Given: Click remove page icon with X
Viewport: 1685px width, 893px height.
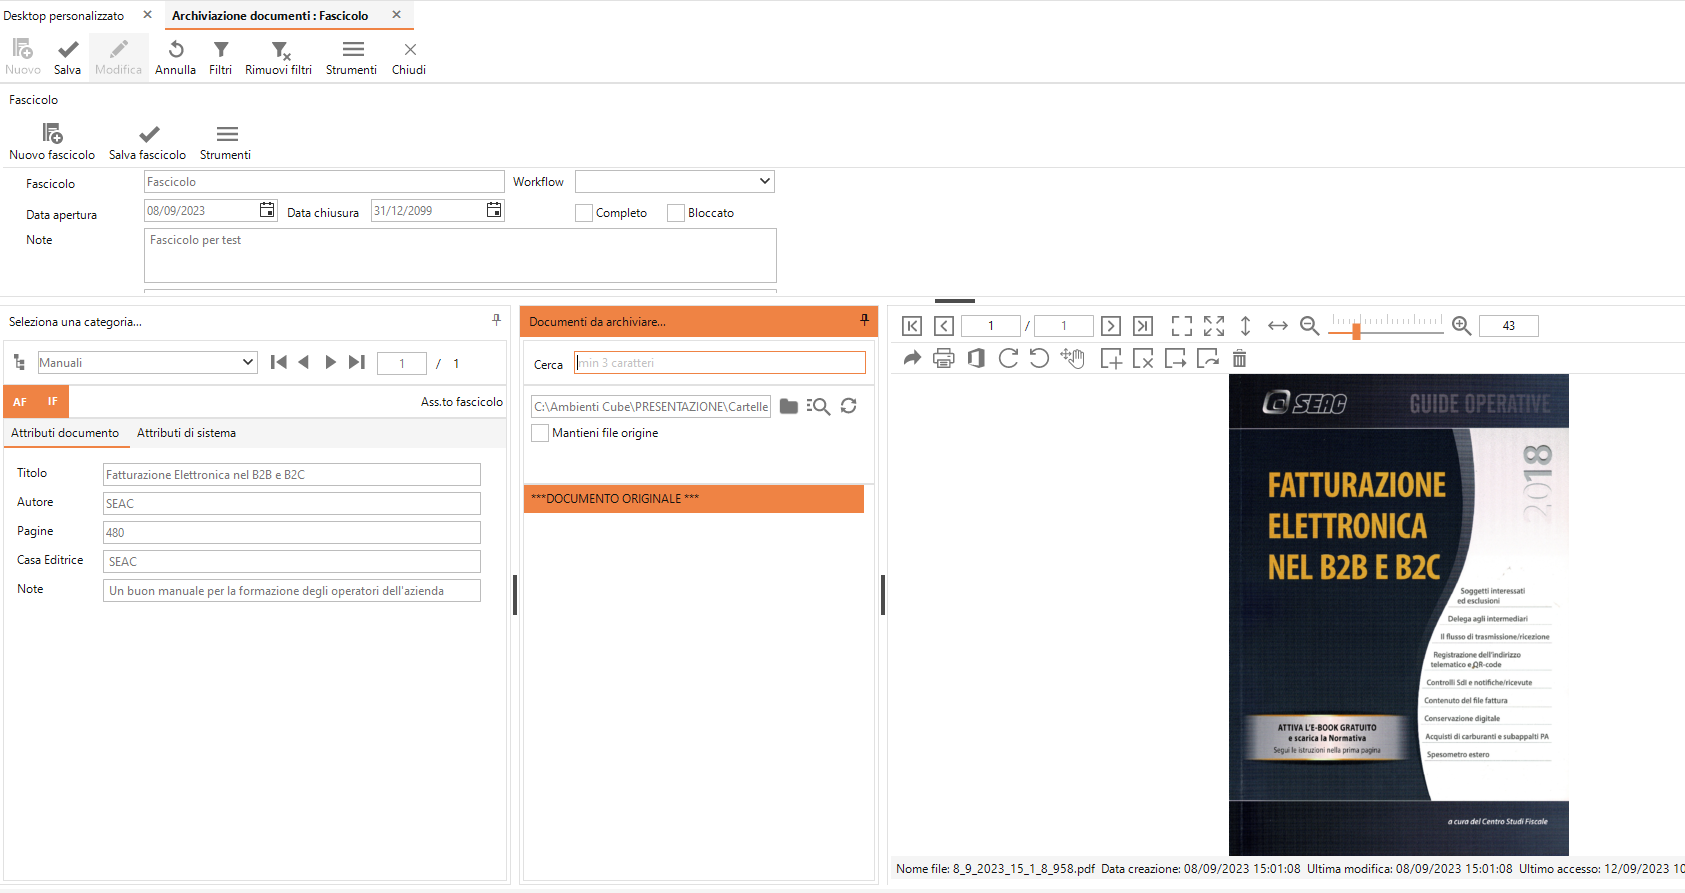Looking at the screenshot, I should click(1143, 359).
